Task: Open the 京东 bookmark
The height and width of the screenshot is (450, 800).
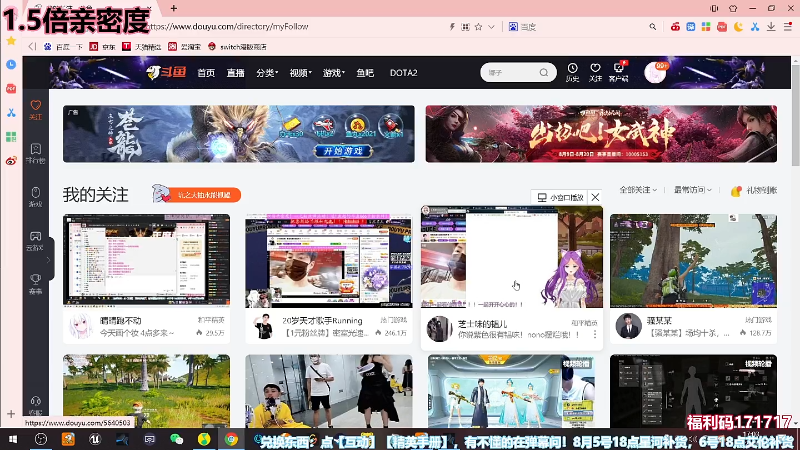Action: [x=102, y=46]
